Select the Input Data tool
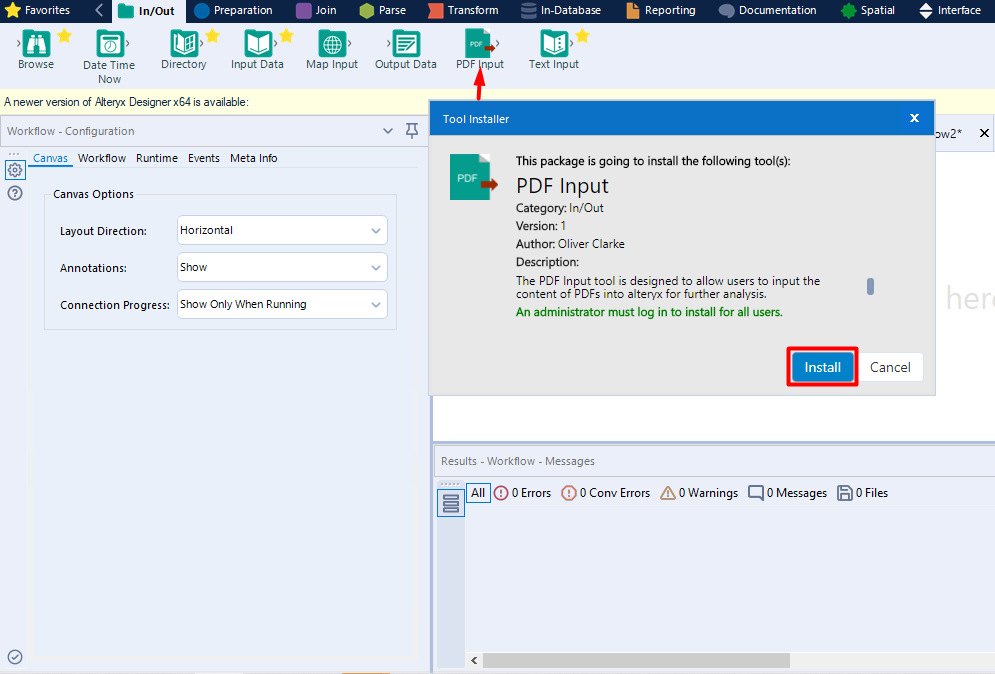995x674 pixels. pos(257,50)
